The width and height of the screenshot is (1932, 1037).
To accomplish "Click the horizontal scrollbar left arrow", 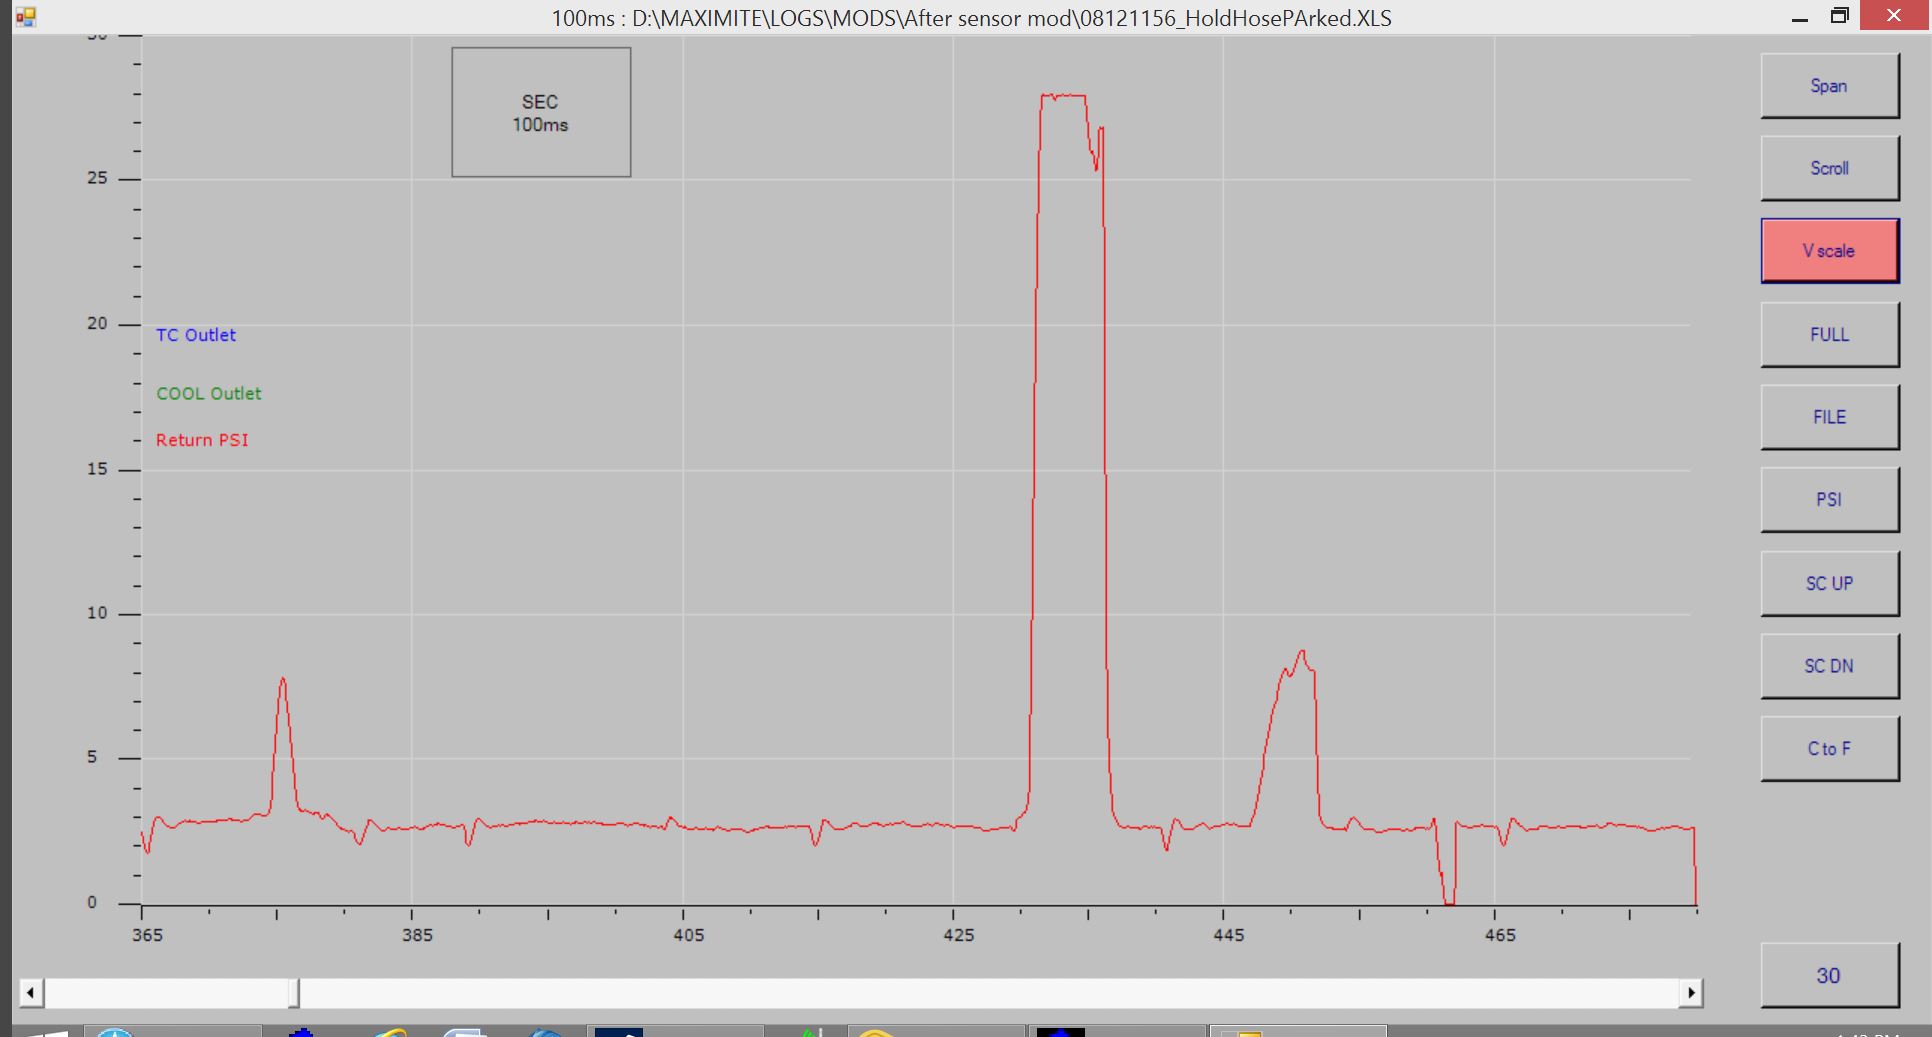I will 31,993.
